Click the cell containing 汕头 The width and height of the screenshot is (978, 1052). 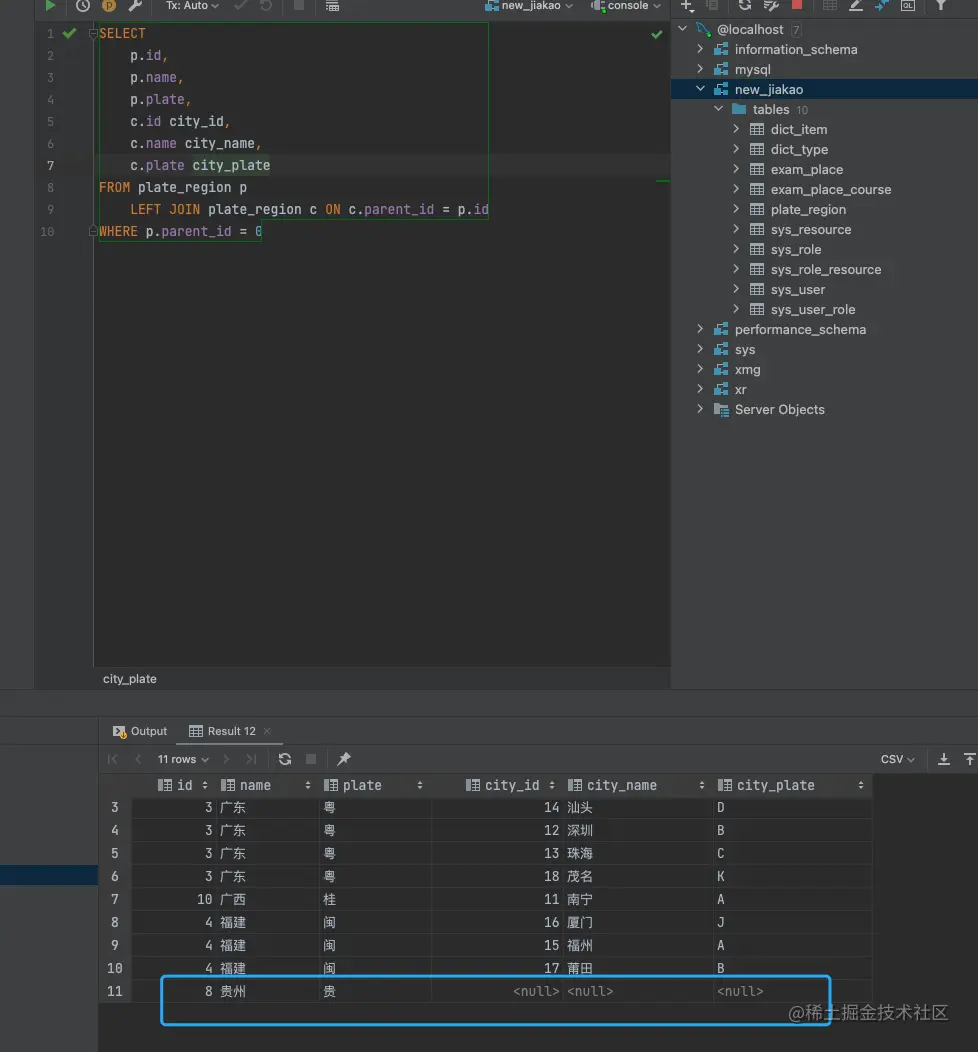638,808
